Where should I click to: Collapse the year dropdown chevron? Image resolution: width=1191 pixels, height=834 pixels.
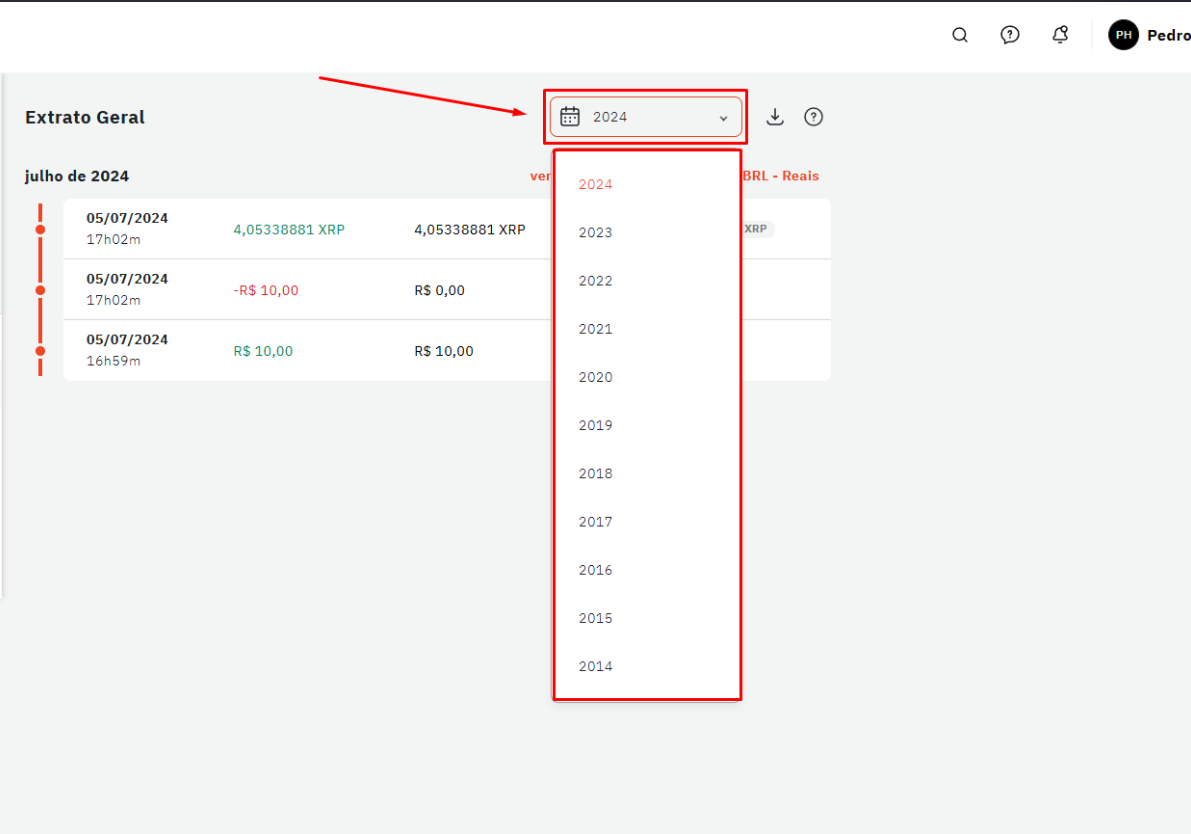click(724, 118)
